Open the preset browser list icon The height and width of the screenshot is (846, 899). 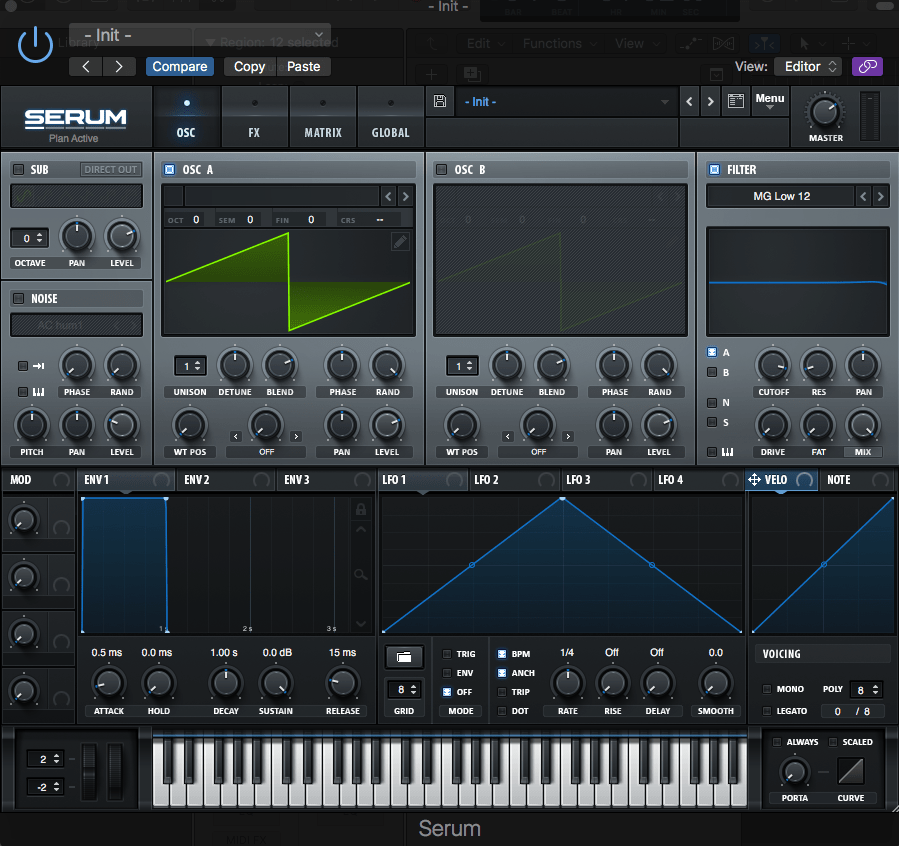737,102
